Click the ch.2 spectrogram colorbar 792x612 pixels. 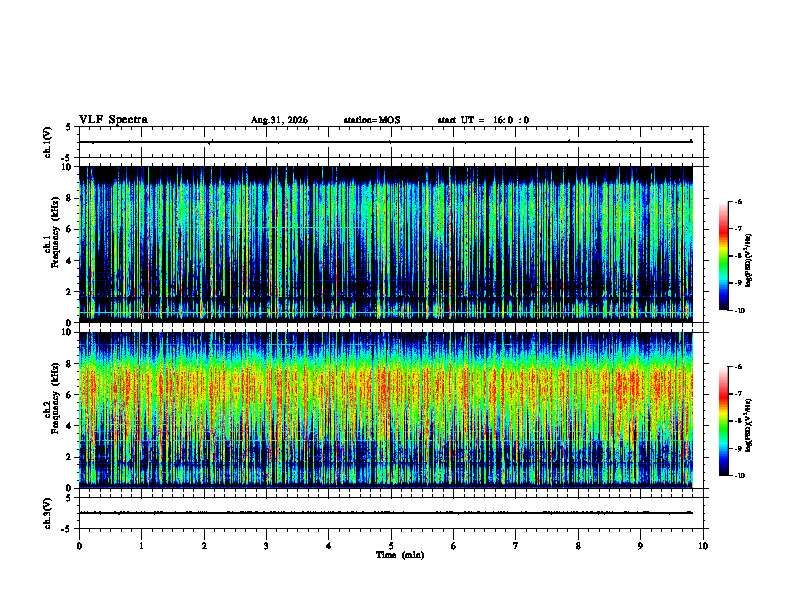tap(723, 421)
